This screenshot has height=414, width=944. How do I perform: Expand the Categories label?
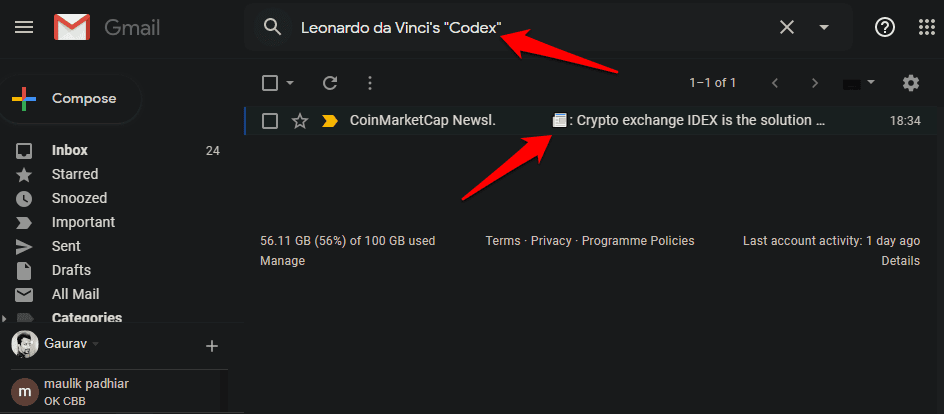[x=5, y=318]
